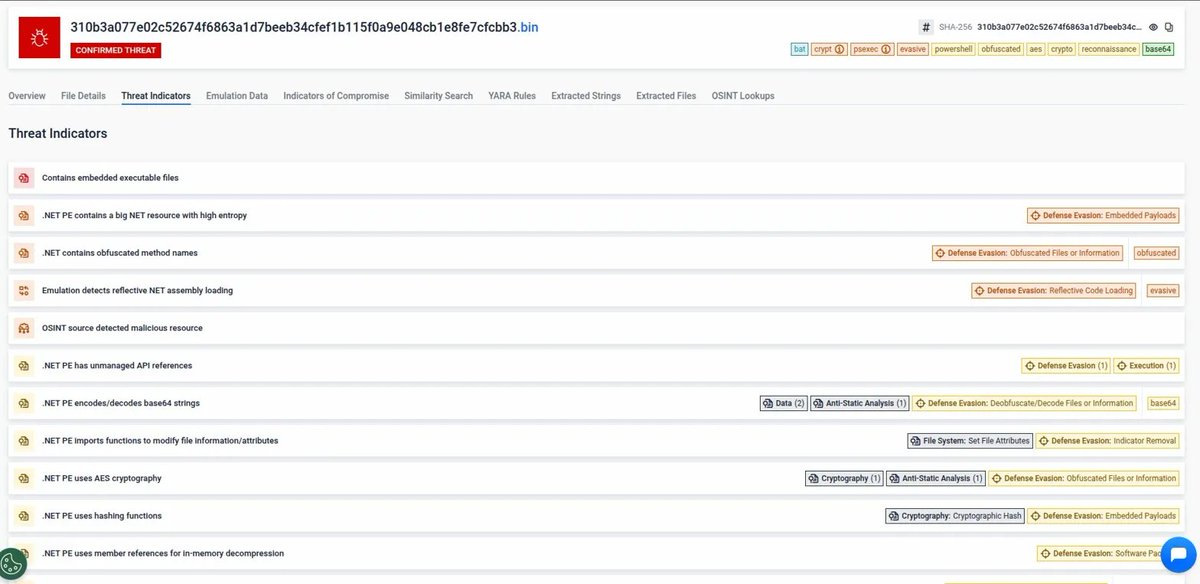The image size is (1200, 584).
Task: Click Defense Evasion: Embedded Payloads on NET resource row
Action: tap(1104, 215)
